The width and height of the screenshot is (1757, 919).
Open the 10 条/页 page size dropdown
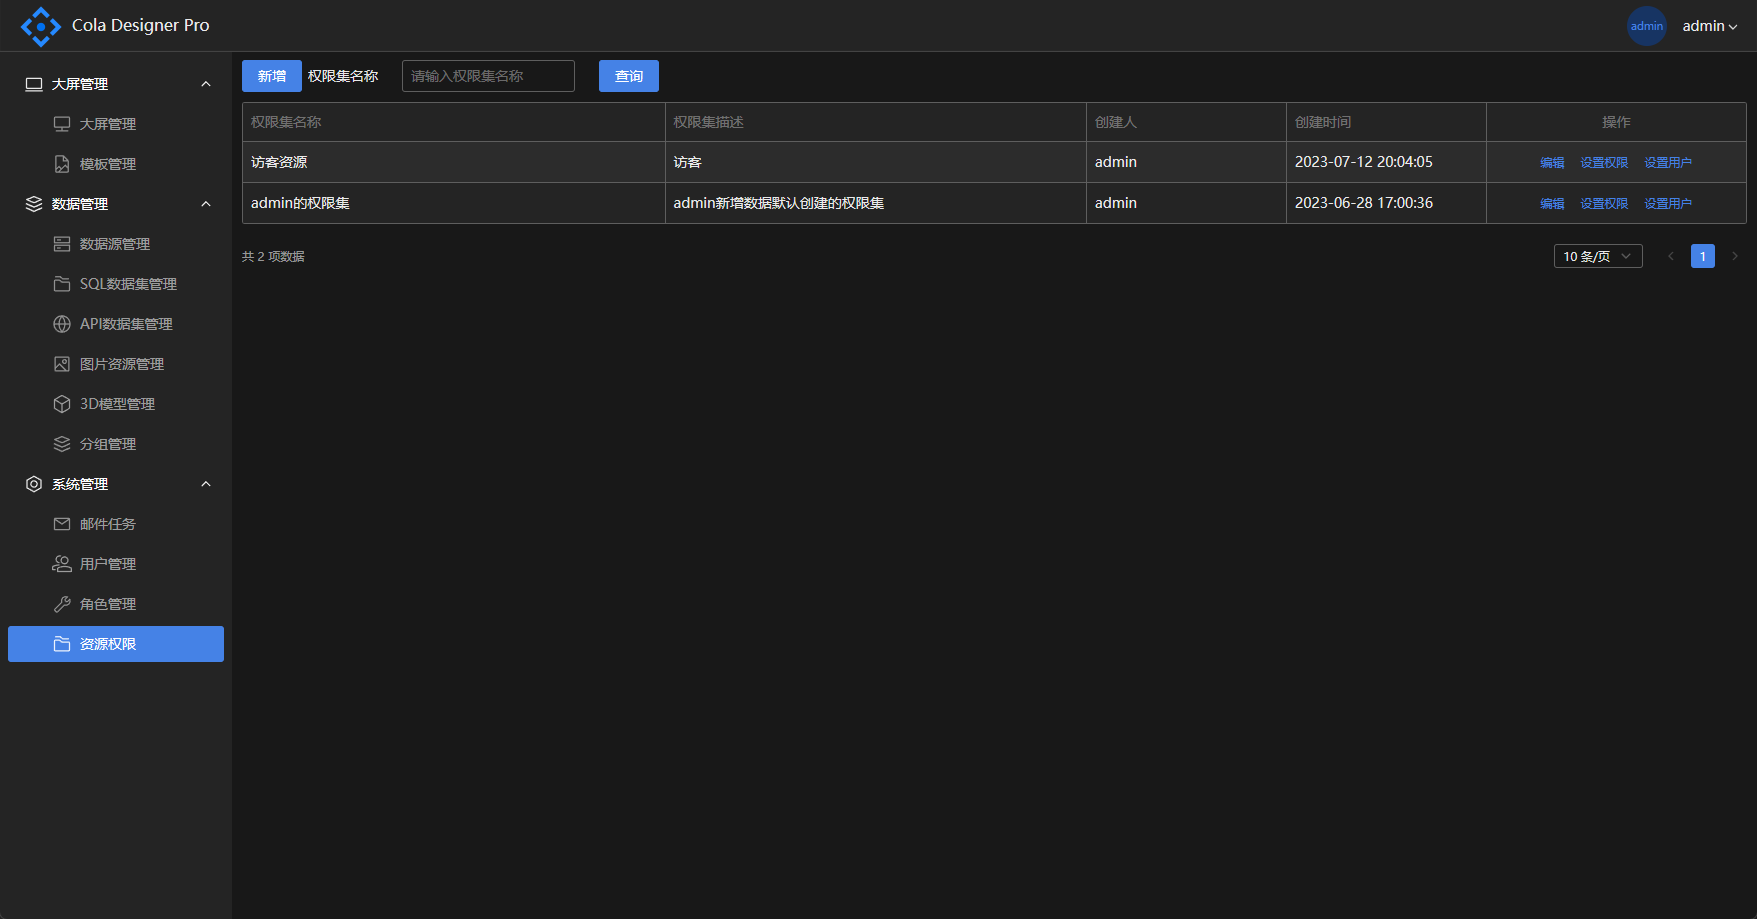(1597, 256)
